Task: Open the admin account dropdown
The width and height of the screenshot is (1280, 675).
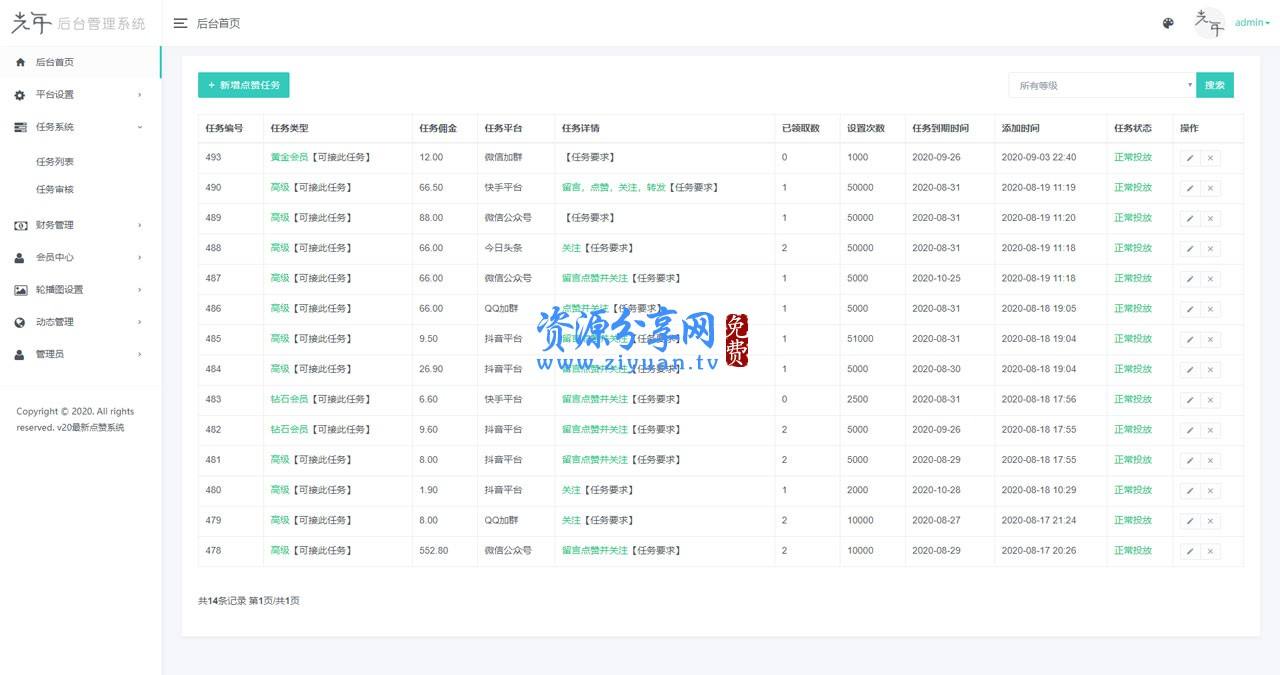Action: pyautogui.click(x=1249, y=22)
